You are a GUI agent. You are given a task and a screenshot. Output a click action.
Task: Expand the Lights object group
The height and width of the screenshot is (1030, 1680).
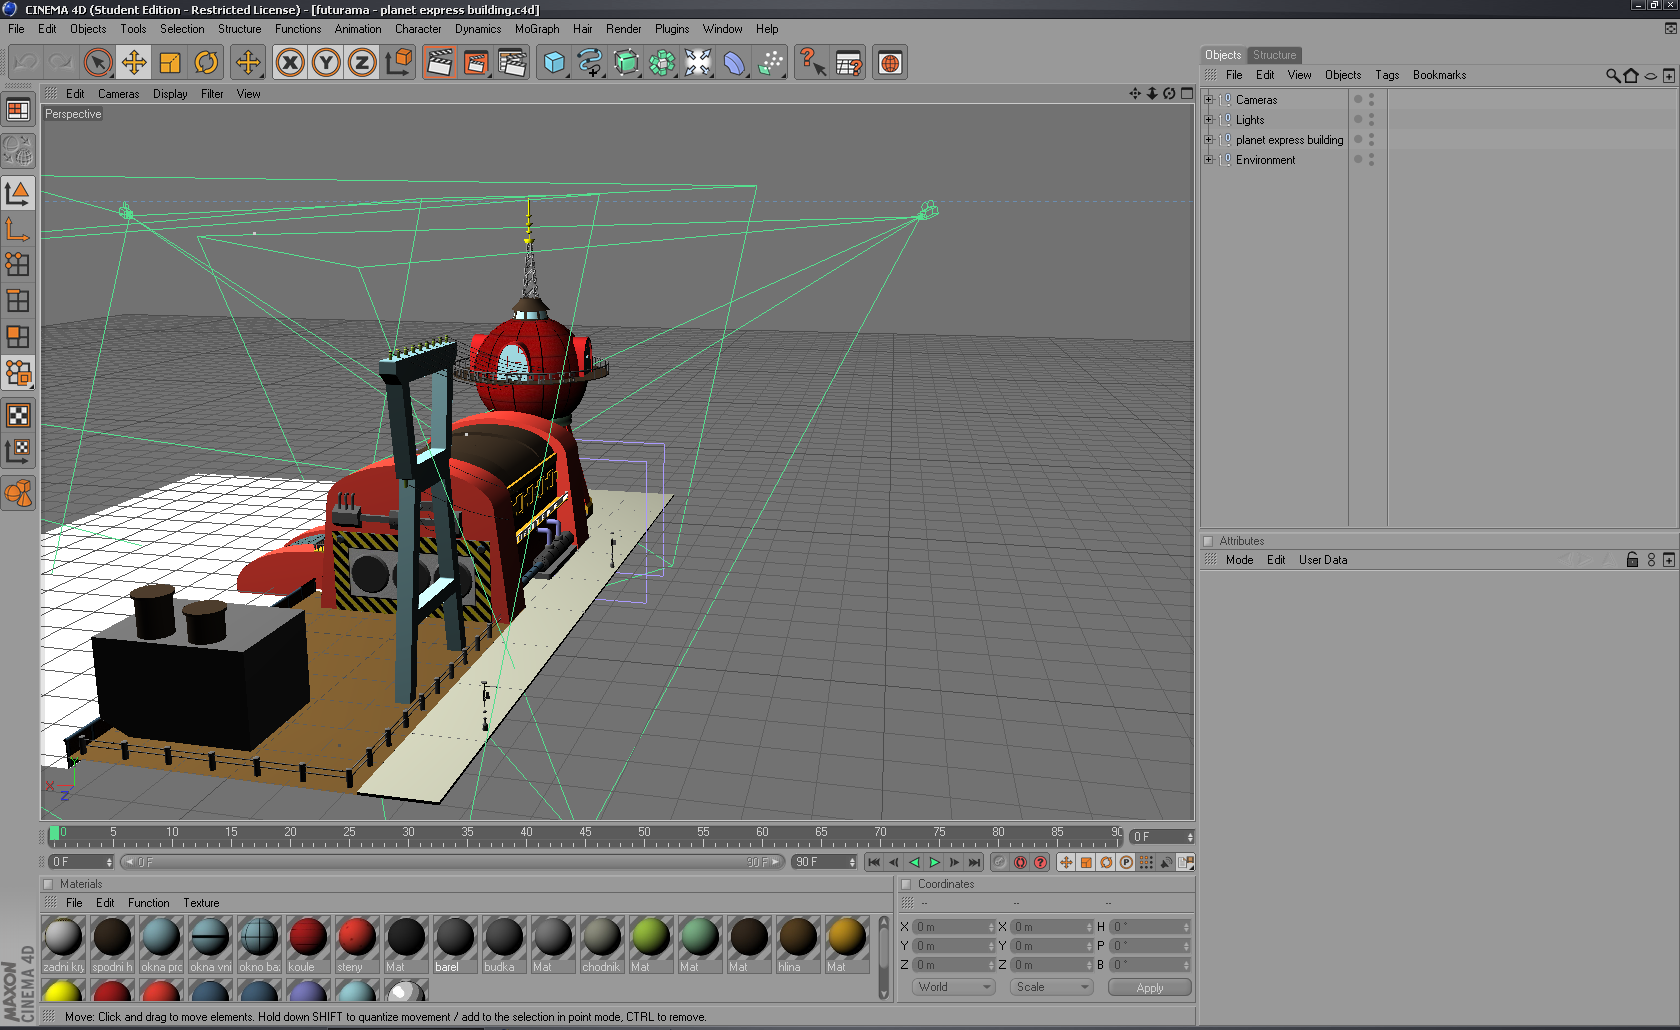coord(1208,120)
